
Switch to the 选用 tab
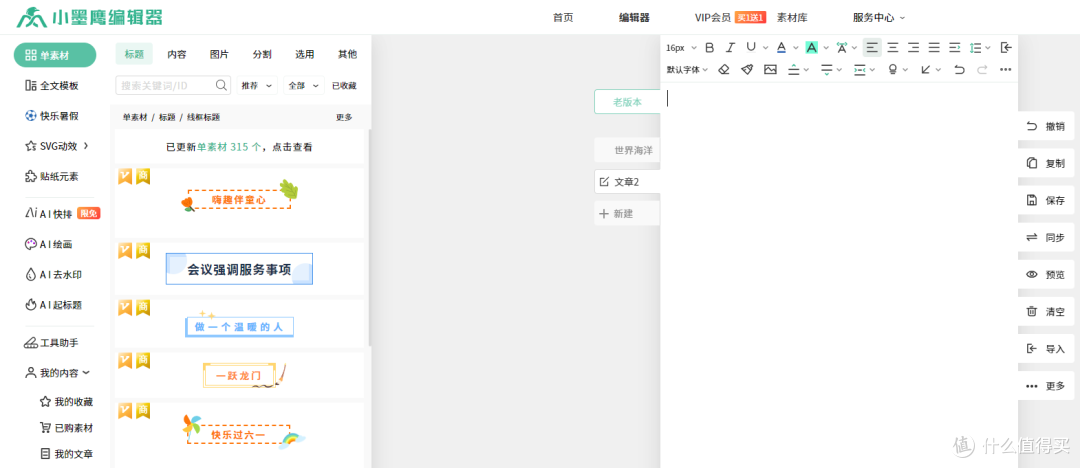304,54
